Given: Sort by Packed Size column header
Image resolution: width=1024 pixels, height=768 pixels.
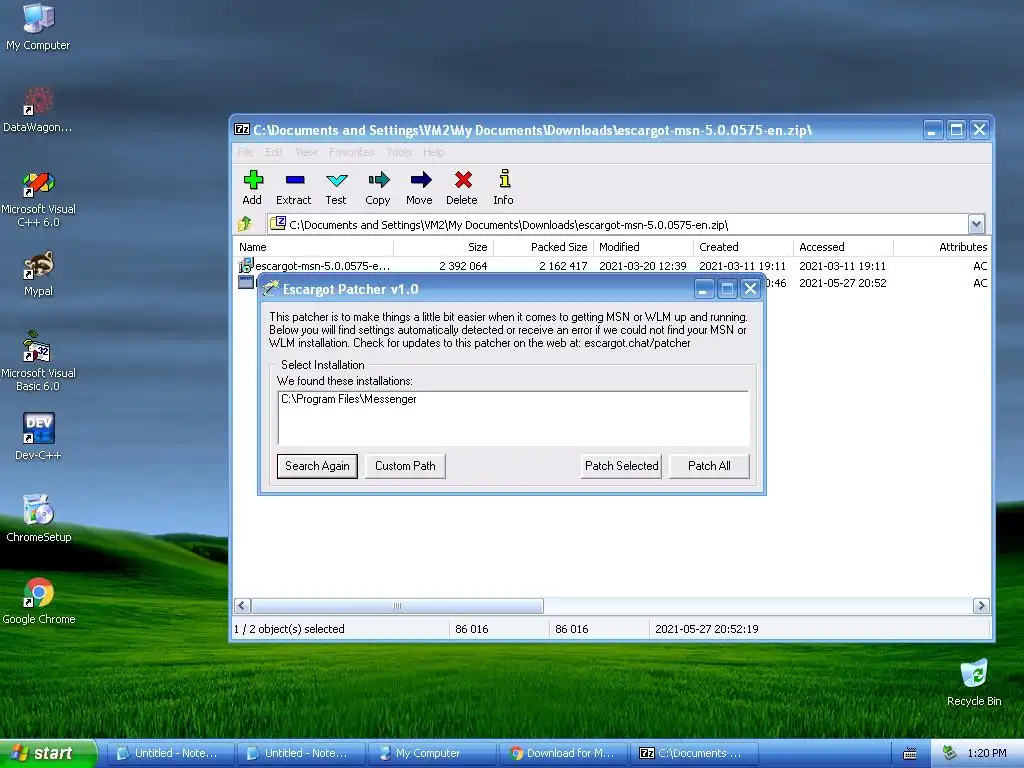Looking at the screenshot, I should (543, 247).
